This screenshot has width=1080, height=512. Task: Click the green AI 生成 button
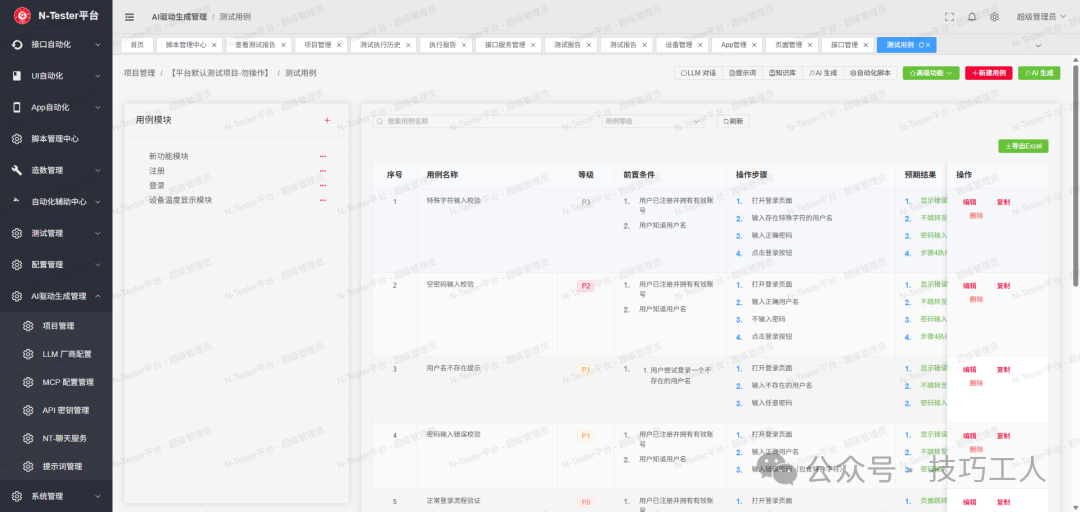click(1039, 72)
